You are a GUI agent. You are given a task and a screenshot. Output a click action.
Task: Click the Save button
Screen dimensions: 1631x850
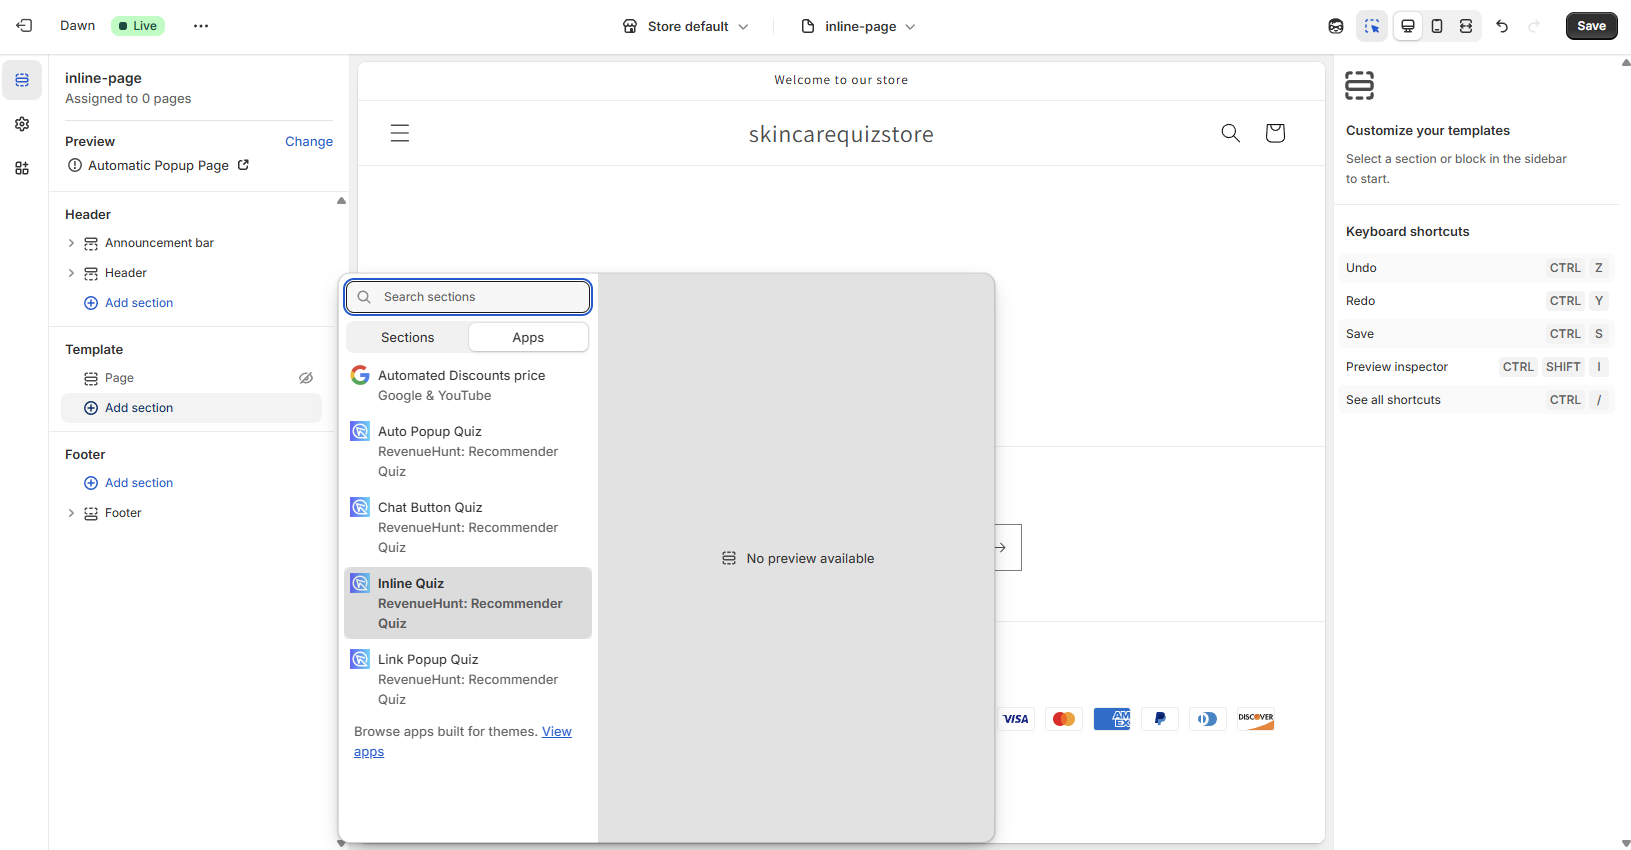(x=1591, y=26)
